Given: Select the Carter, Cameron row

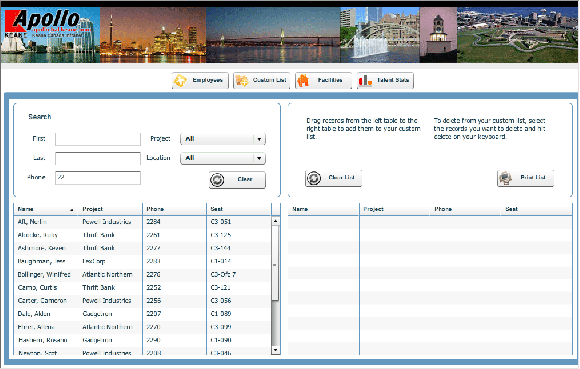Looking at the screenshot, I should (x=142, y=301).
